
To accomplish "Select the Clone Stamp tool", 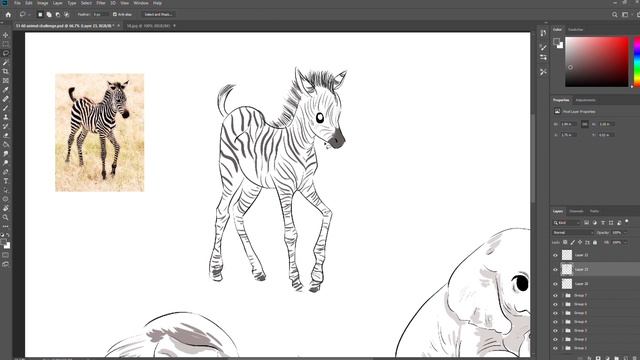I will [x=6, y=117].
